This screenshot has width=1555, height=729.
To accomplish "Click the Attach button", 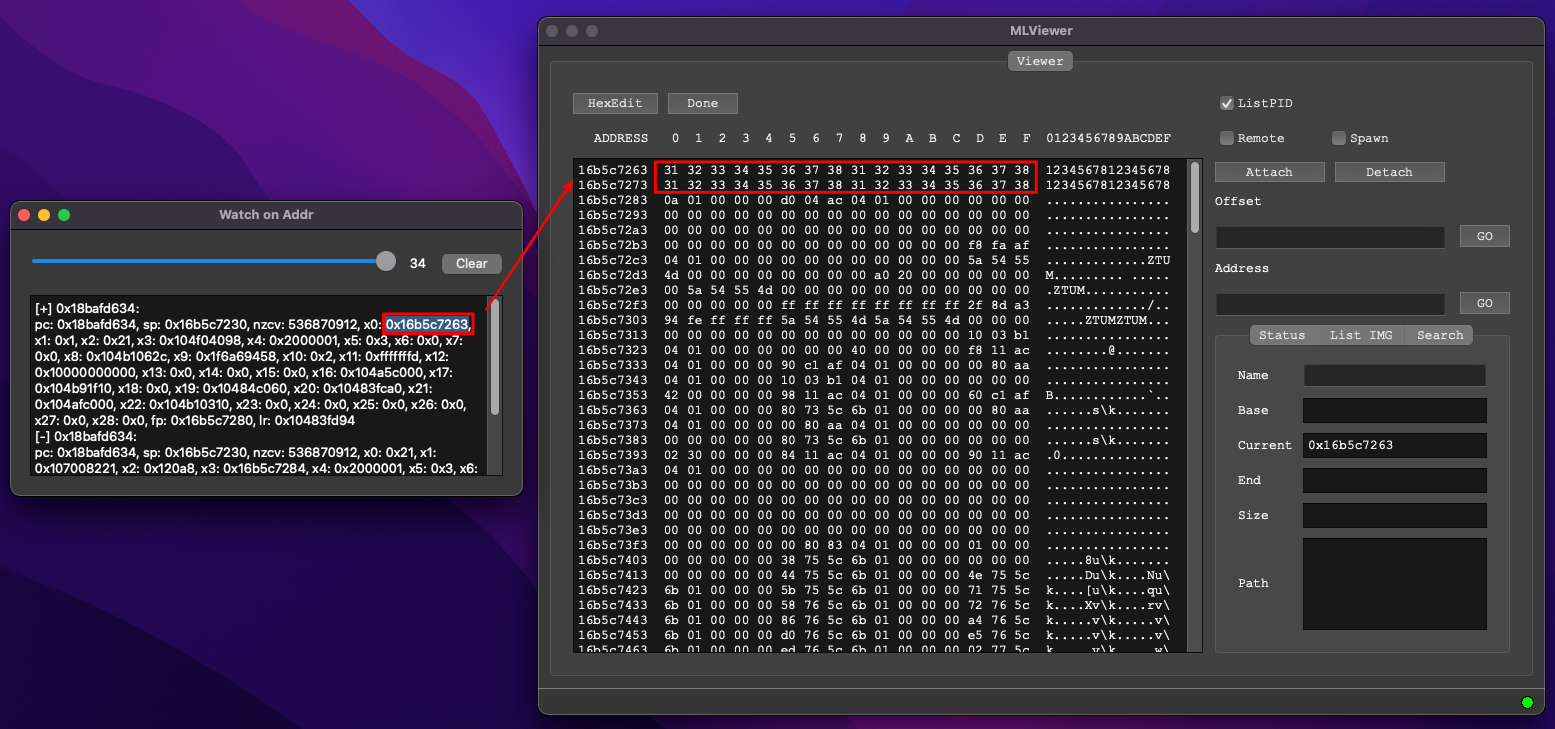I will 1270,172.
